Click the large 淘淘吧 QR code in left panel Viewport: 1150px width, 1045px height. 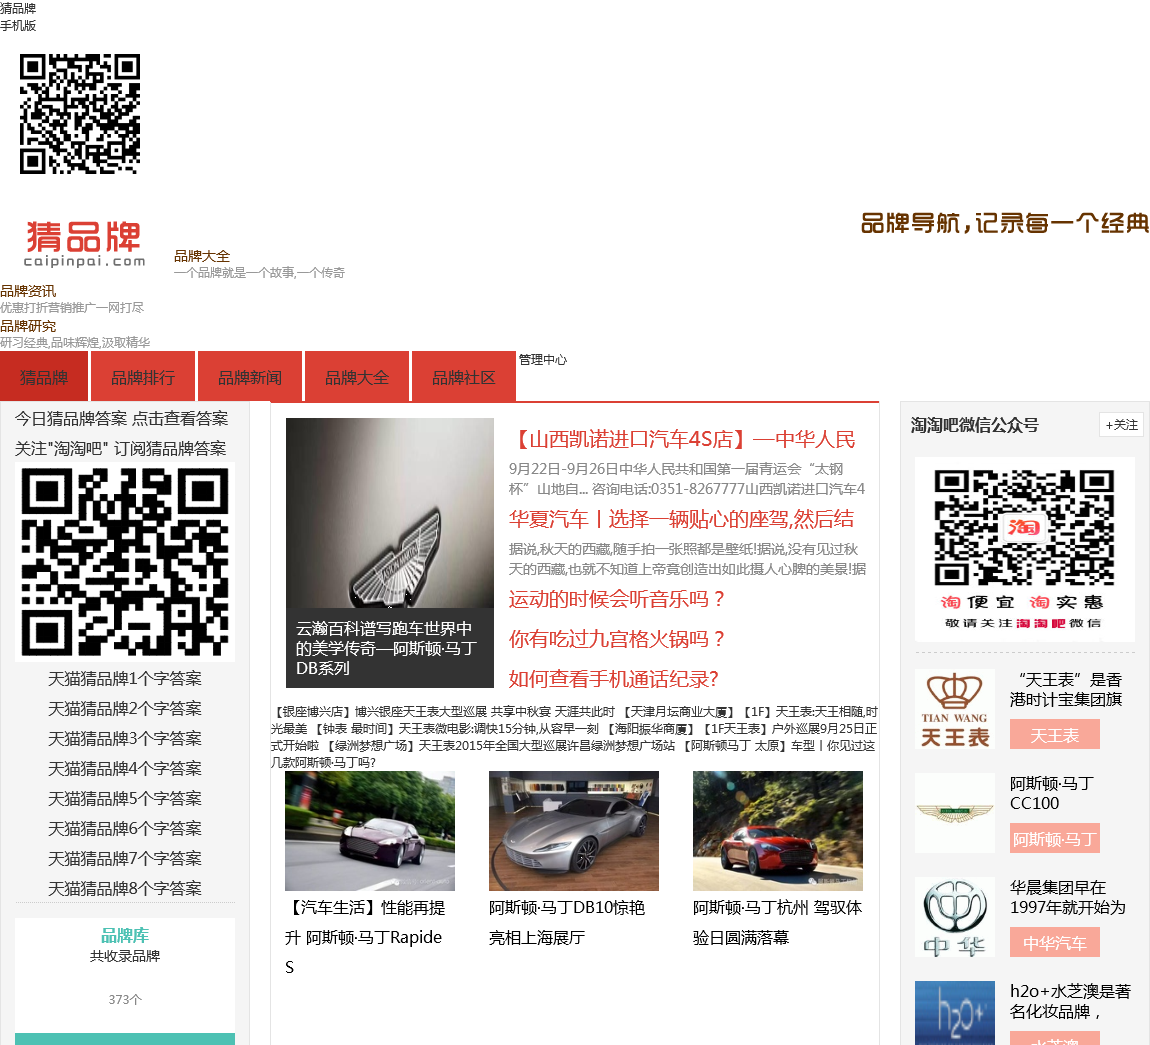(125, 562)
